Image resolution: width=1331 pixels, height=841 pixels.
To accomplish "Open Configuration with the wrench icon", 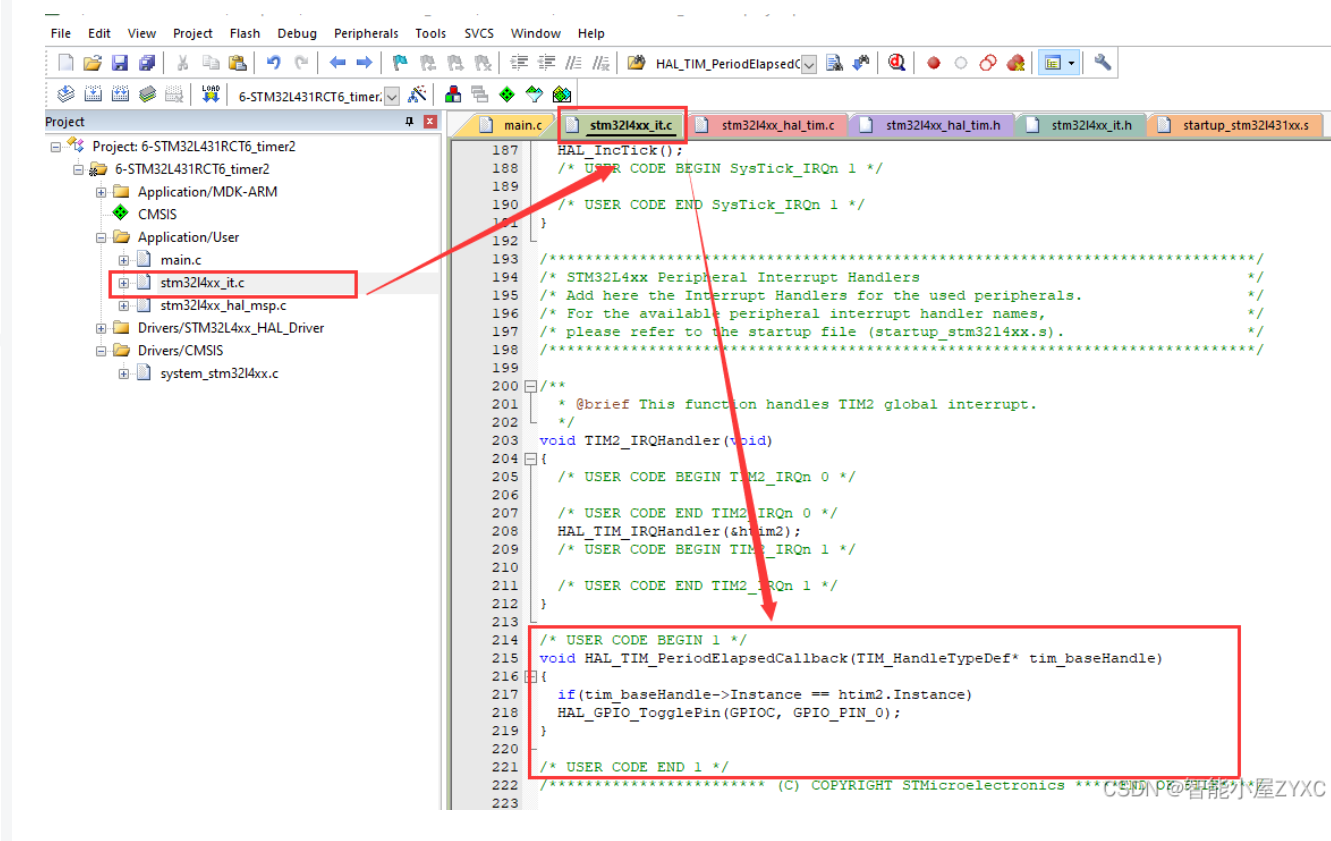I will (1102, 63).
